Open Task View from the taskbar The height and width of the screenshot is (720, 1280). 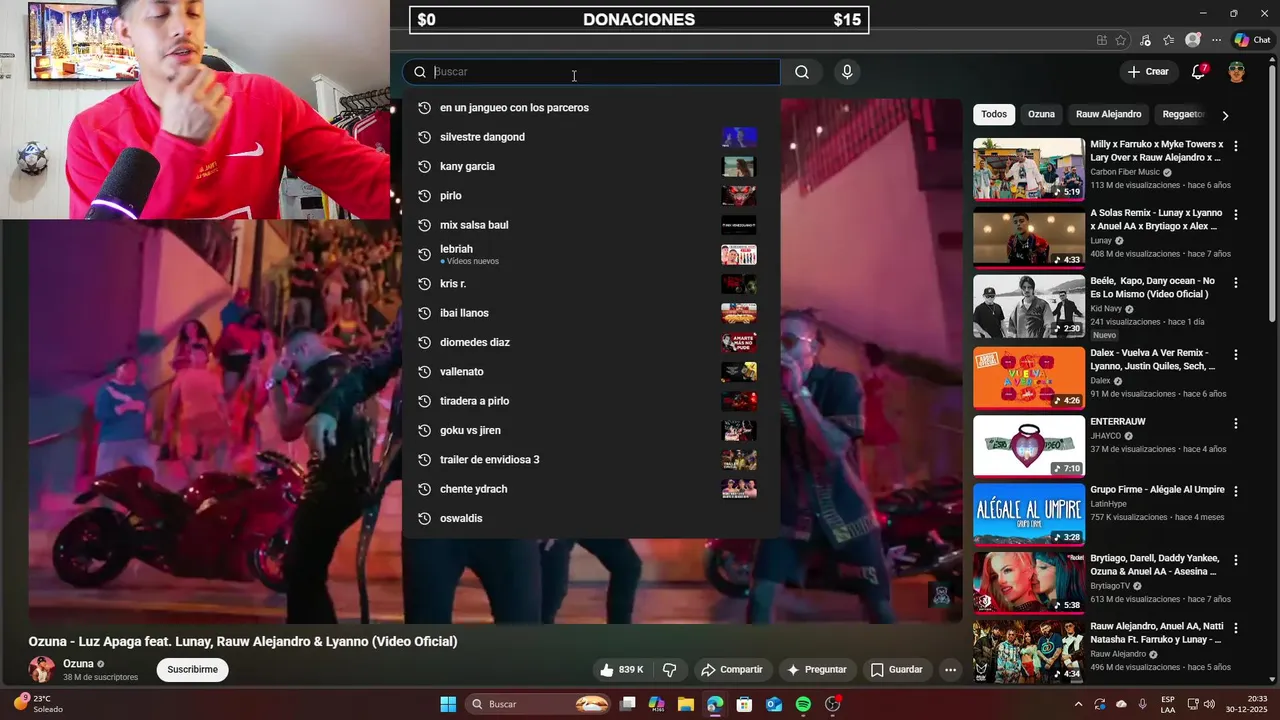[628, 704]
